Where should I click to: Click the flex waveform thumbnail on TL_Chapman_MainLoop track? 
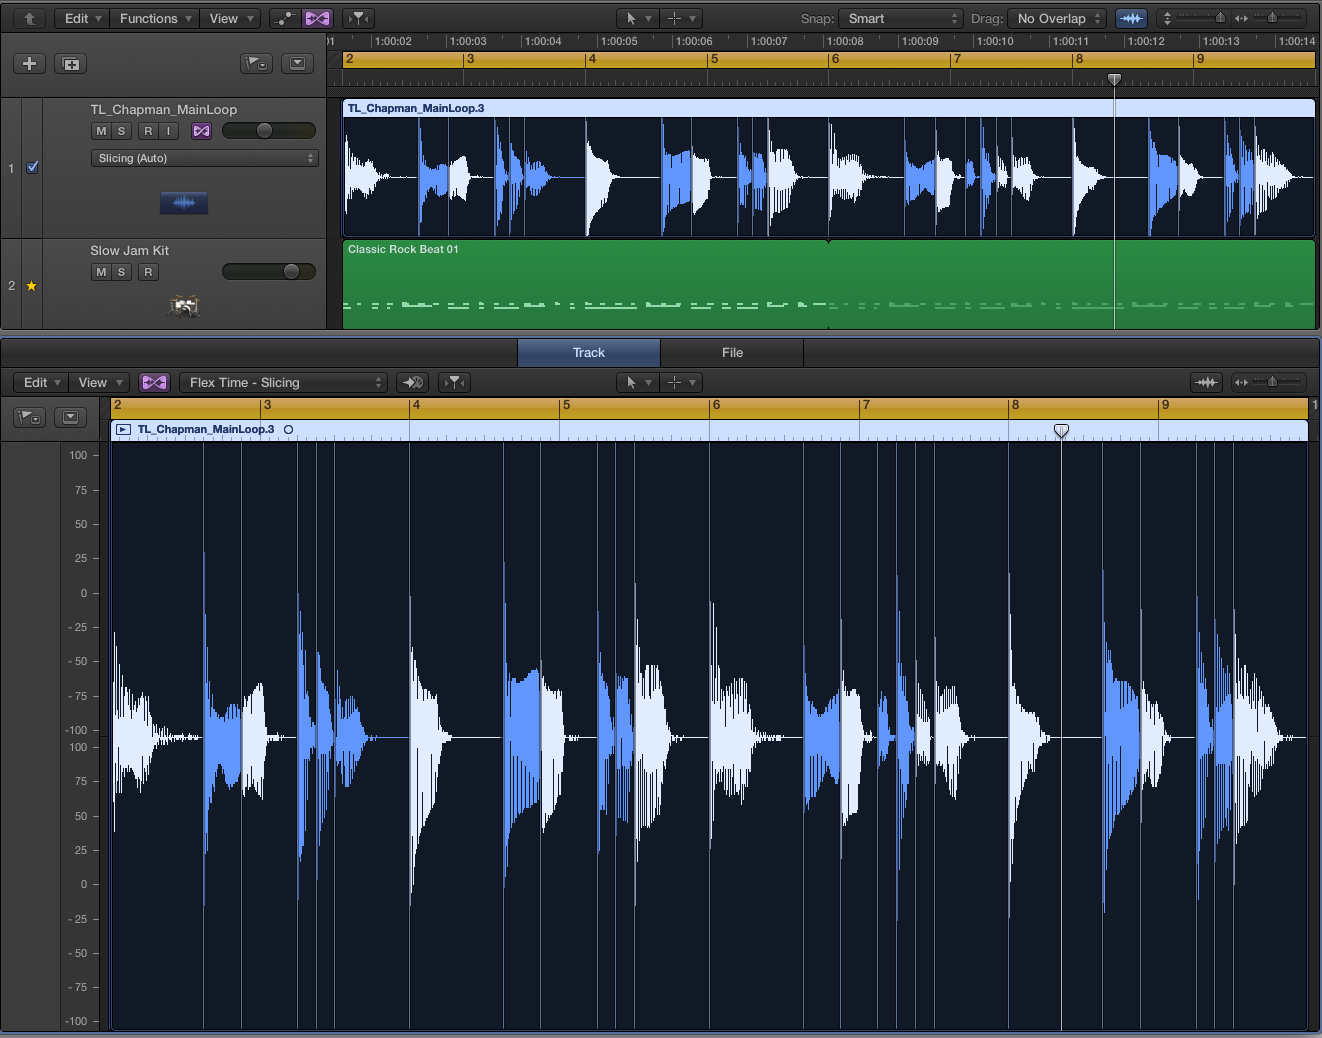point(183,202)
